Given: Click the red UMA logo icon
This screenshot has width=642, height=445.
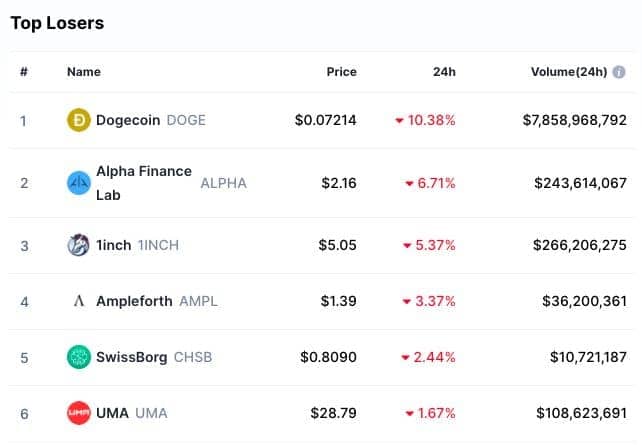Looking at the screenshot, I should (x=79, y=413).
